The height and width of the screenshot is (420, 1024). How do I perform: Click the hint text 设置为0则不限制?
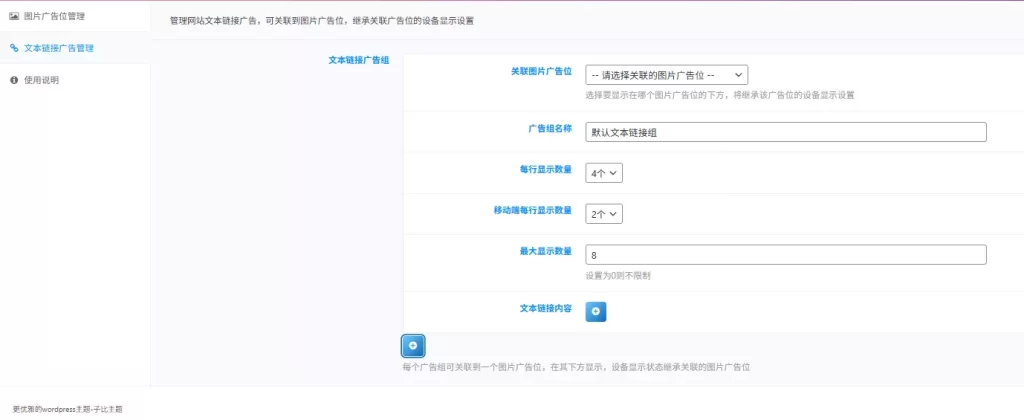click(x=618, y=276)
